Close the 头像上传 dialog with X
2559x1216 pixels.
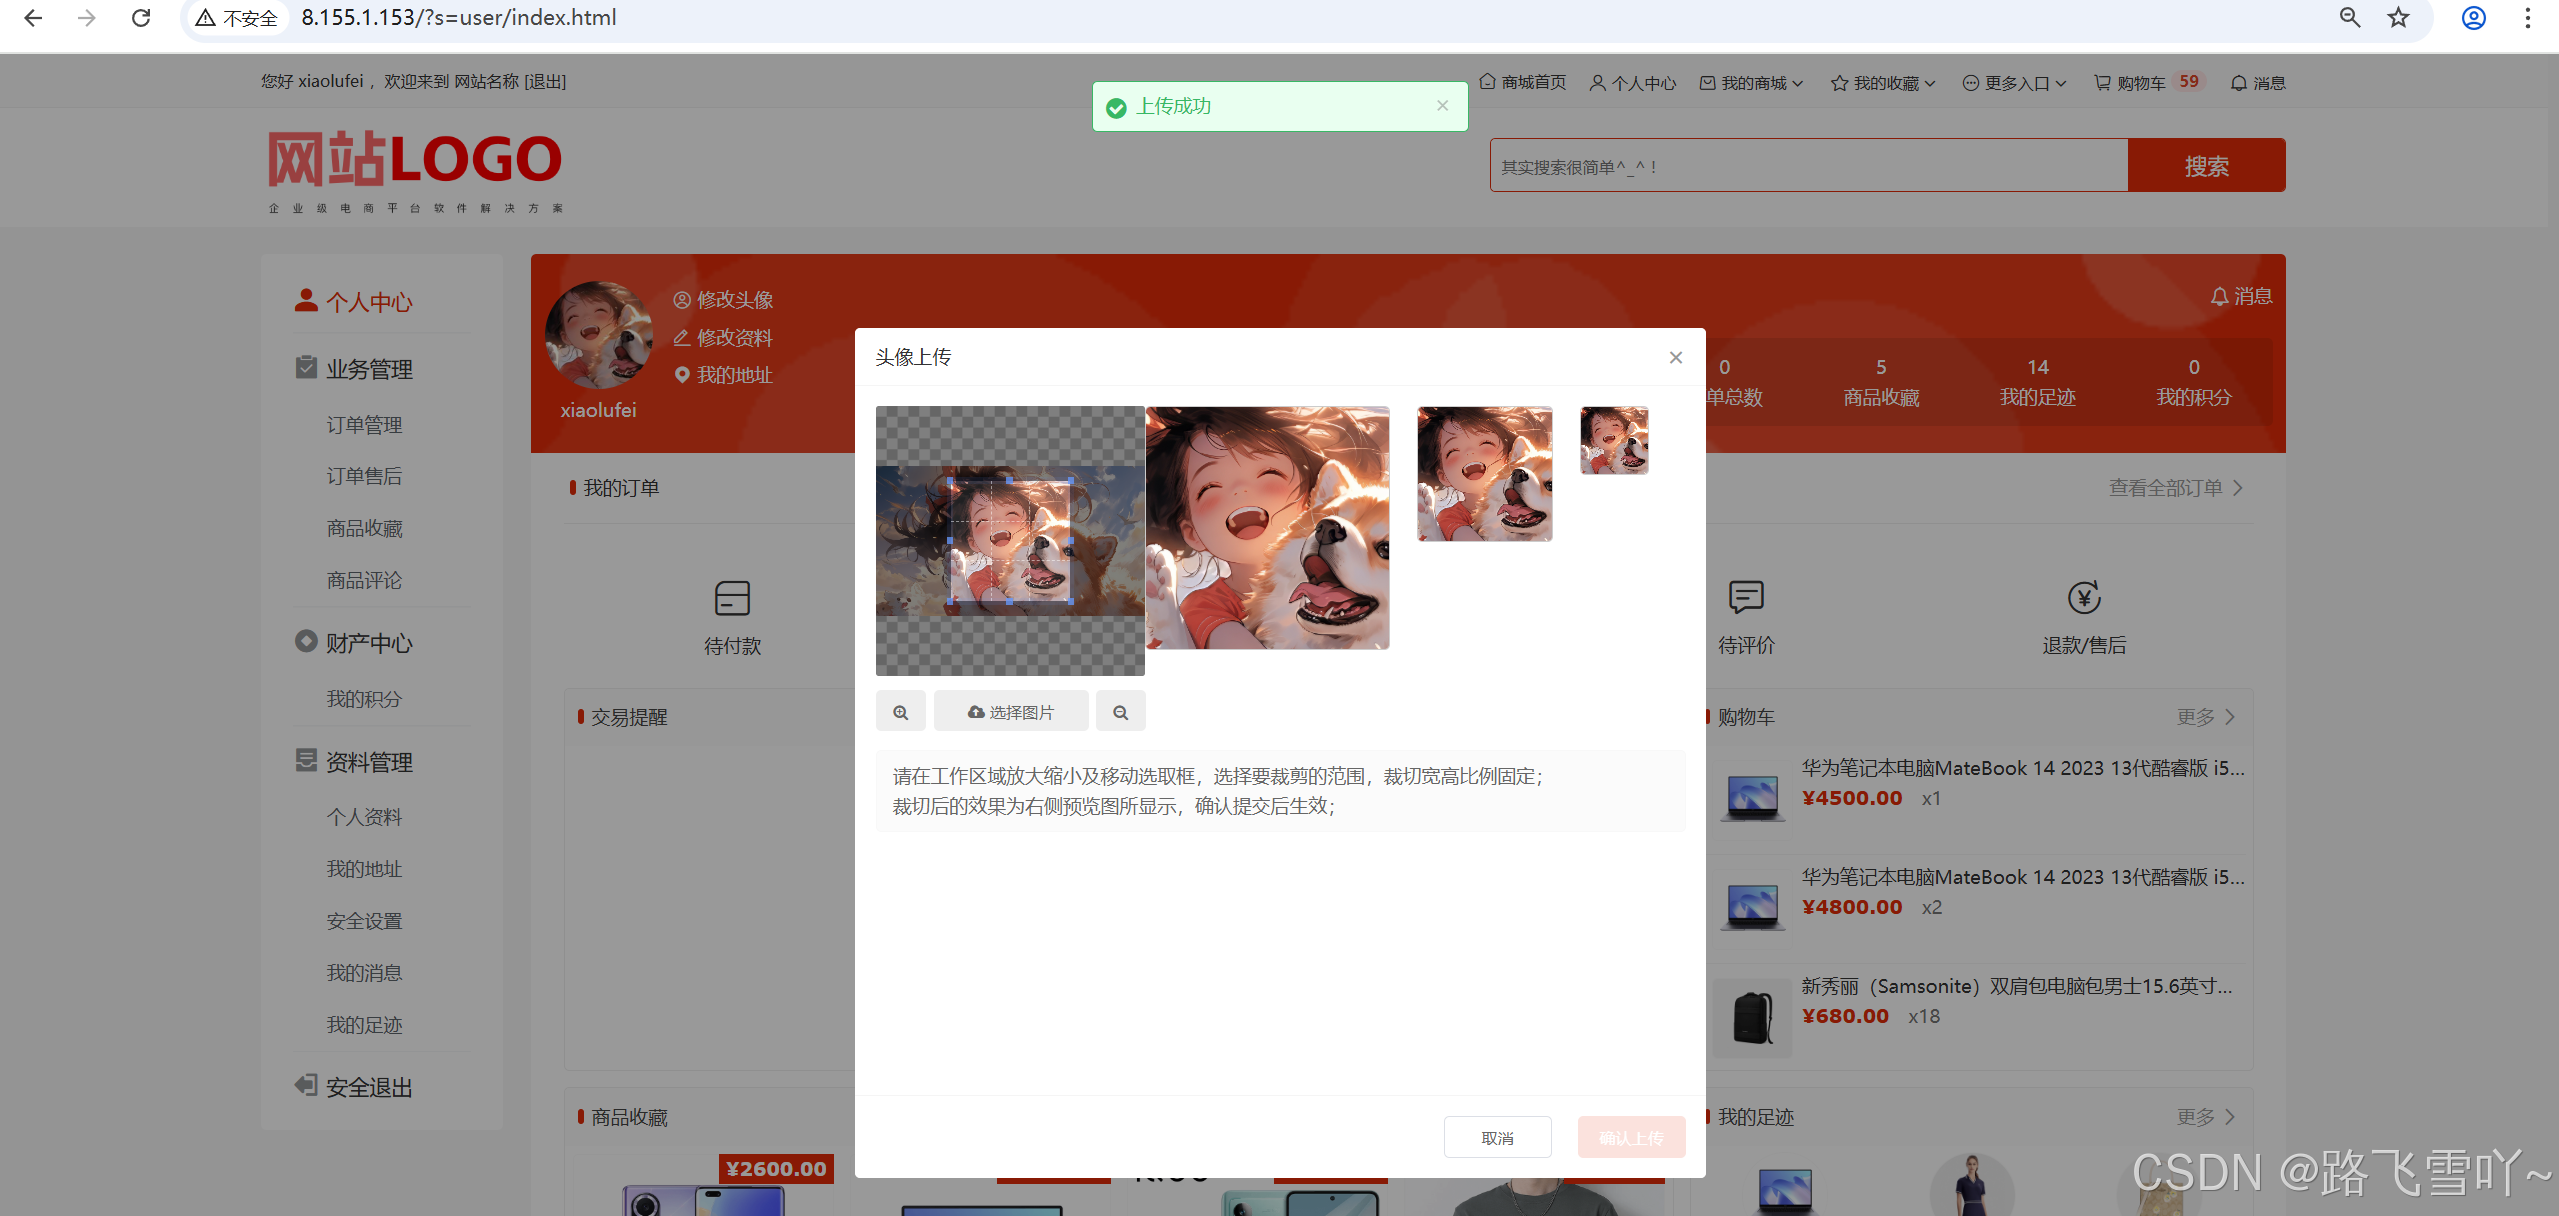tap(1675, 358)
